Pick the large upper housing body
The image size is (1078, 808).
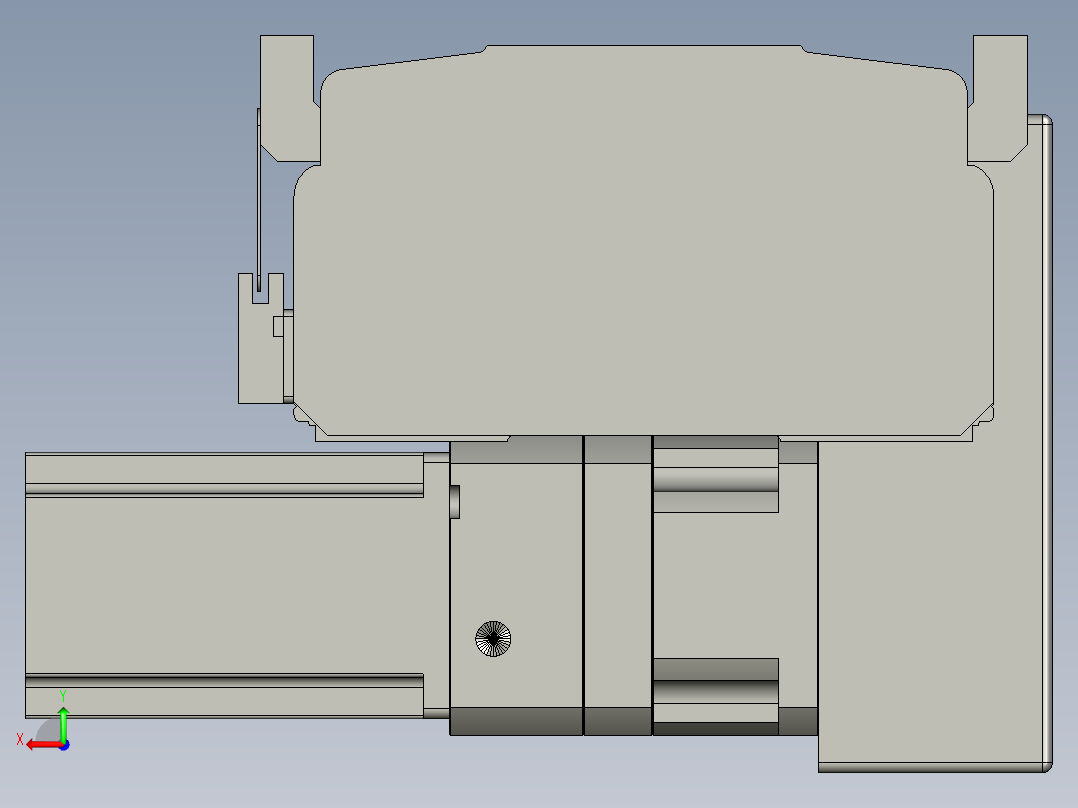644,241
